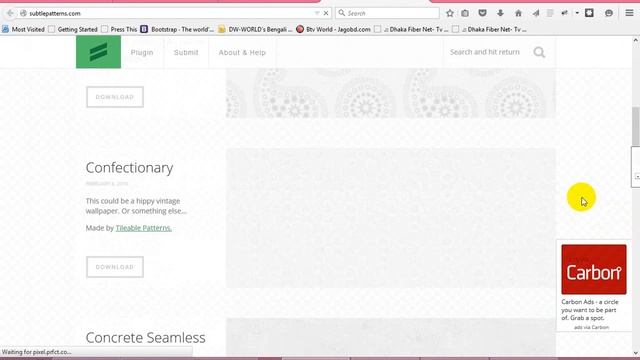Open the Bootstrap bookmark
The image size is (640, 360).
177,29
